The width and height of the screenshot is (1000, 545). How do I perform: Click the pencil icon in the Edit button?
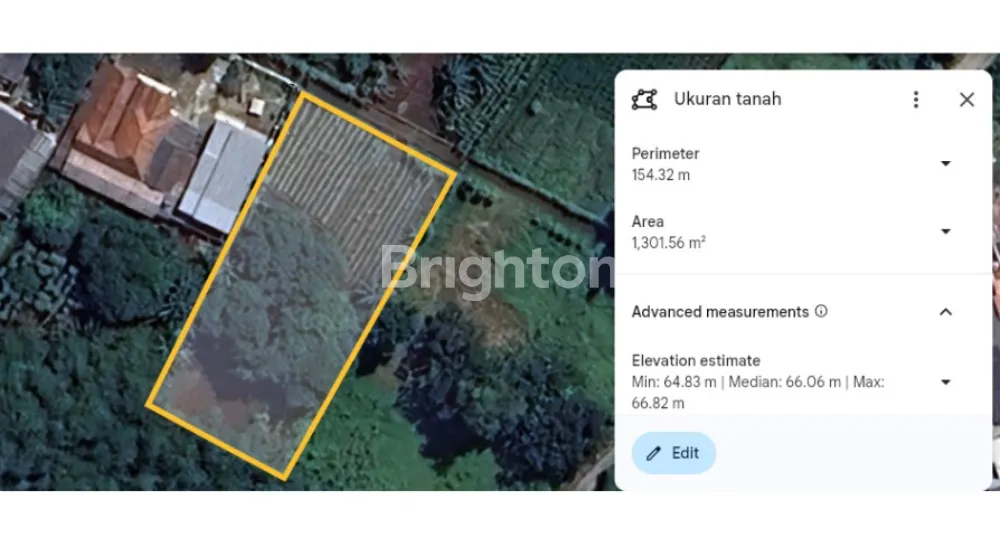click(654, 453)
